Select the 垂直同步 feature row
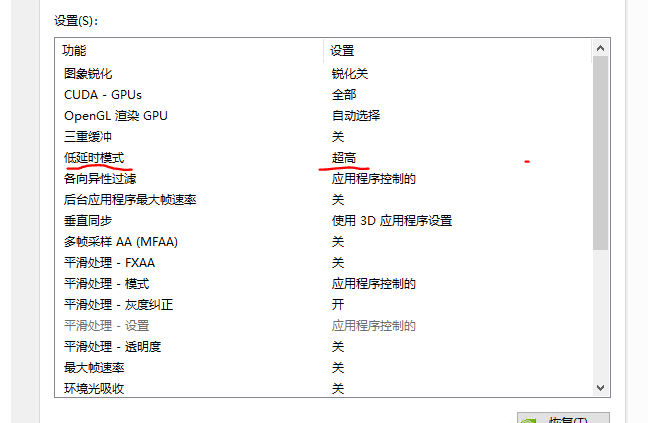648x423 pixels. (88, 221)
